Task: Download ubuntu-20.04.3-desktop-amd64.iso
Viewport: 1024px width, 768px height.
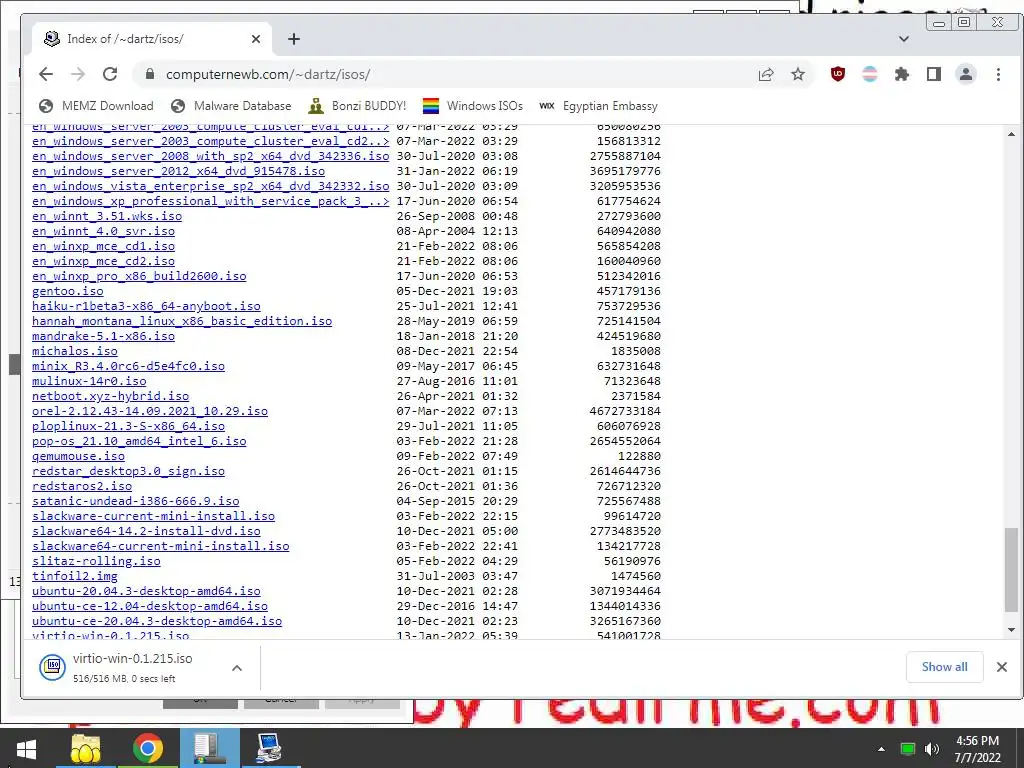Action: [x=146, y=592]
